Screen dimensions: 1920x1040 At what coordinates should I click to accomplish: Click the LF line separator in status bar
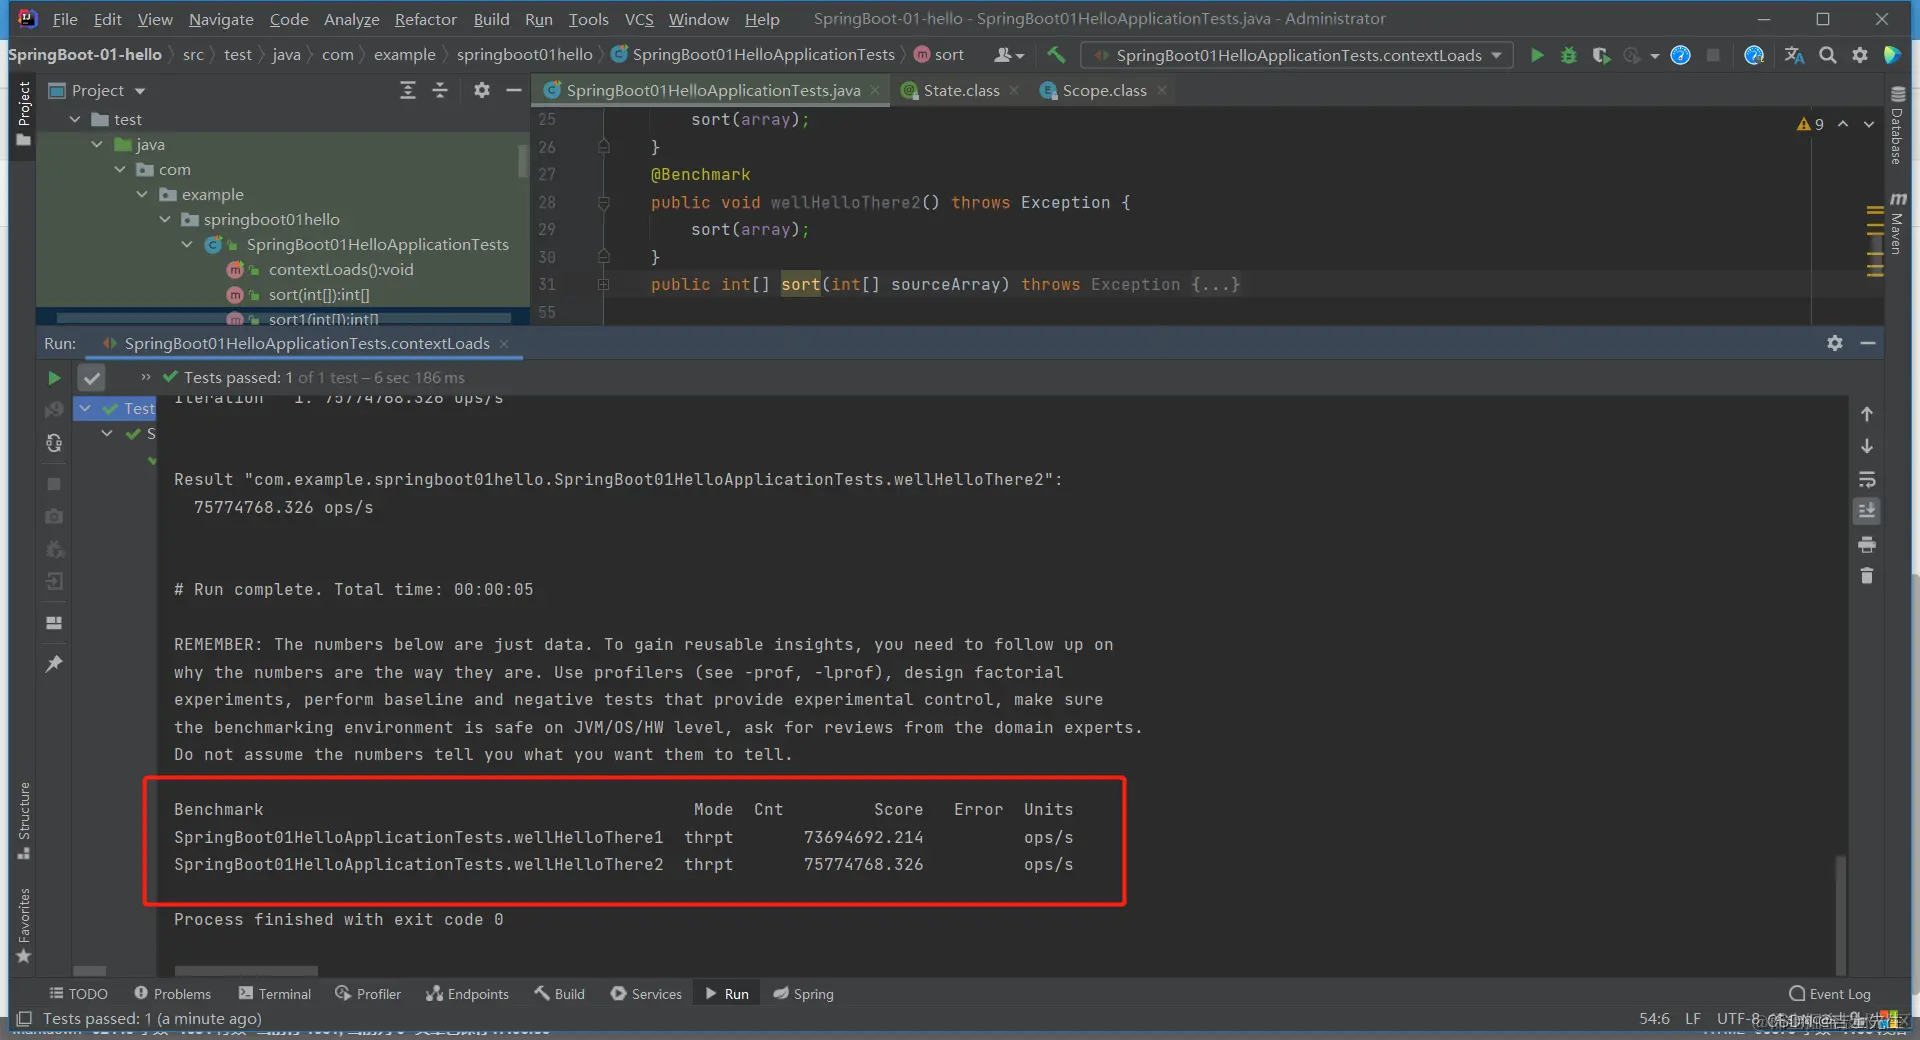point(1692,1019)
